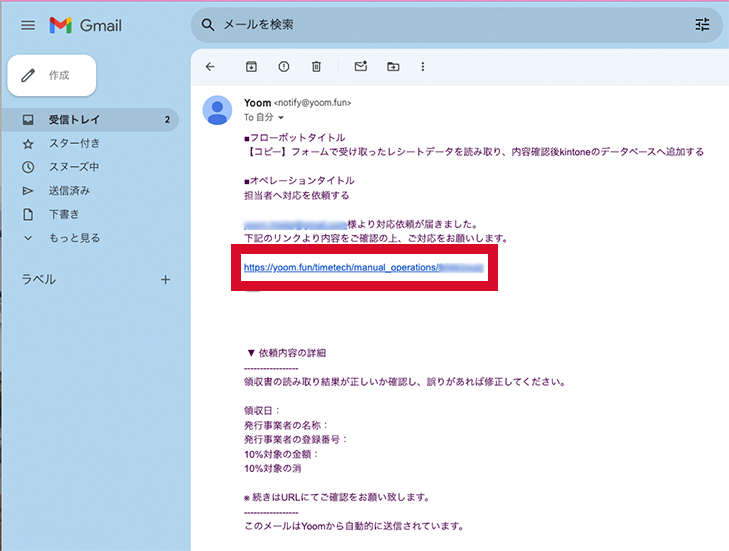Move email to folder icon
Image resolution: width=729 pixels, height=551 pixels.
(393, 67)
